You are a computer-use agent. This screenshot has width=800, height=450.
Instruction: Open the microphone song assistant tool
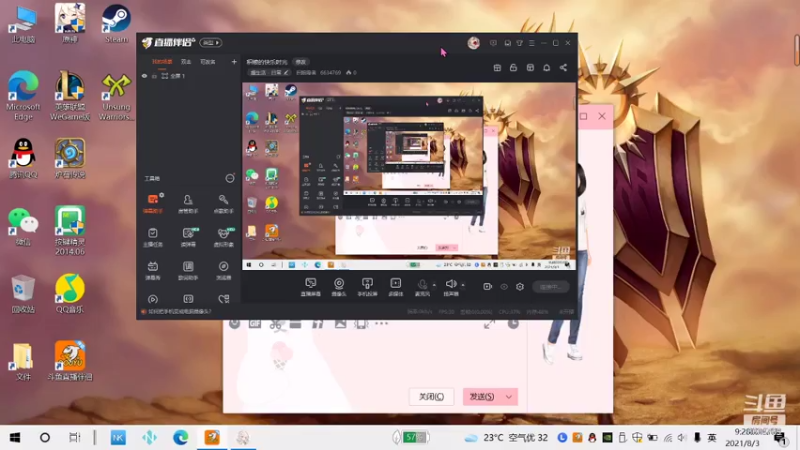[223, 204]
